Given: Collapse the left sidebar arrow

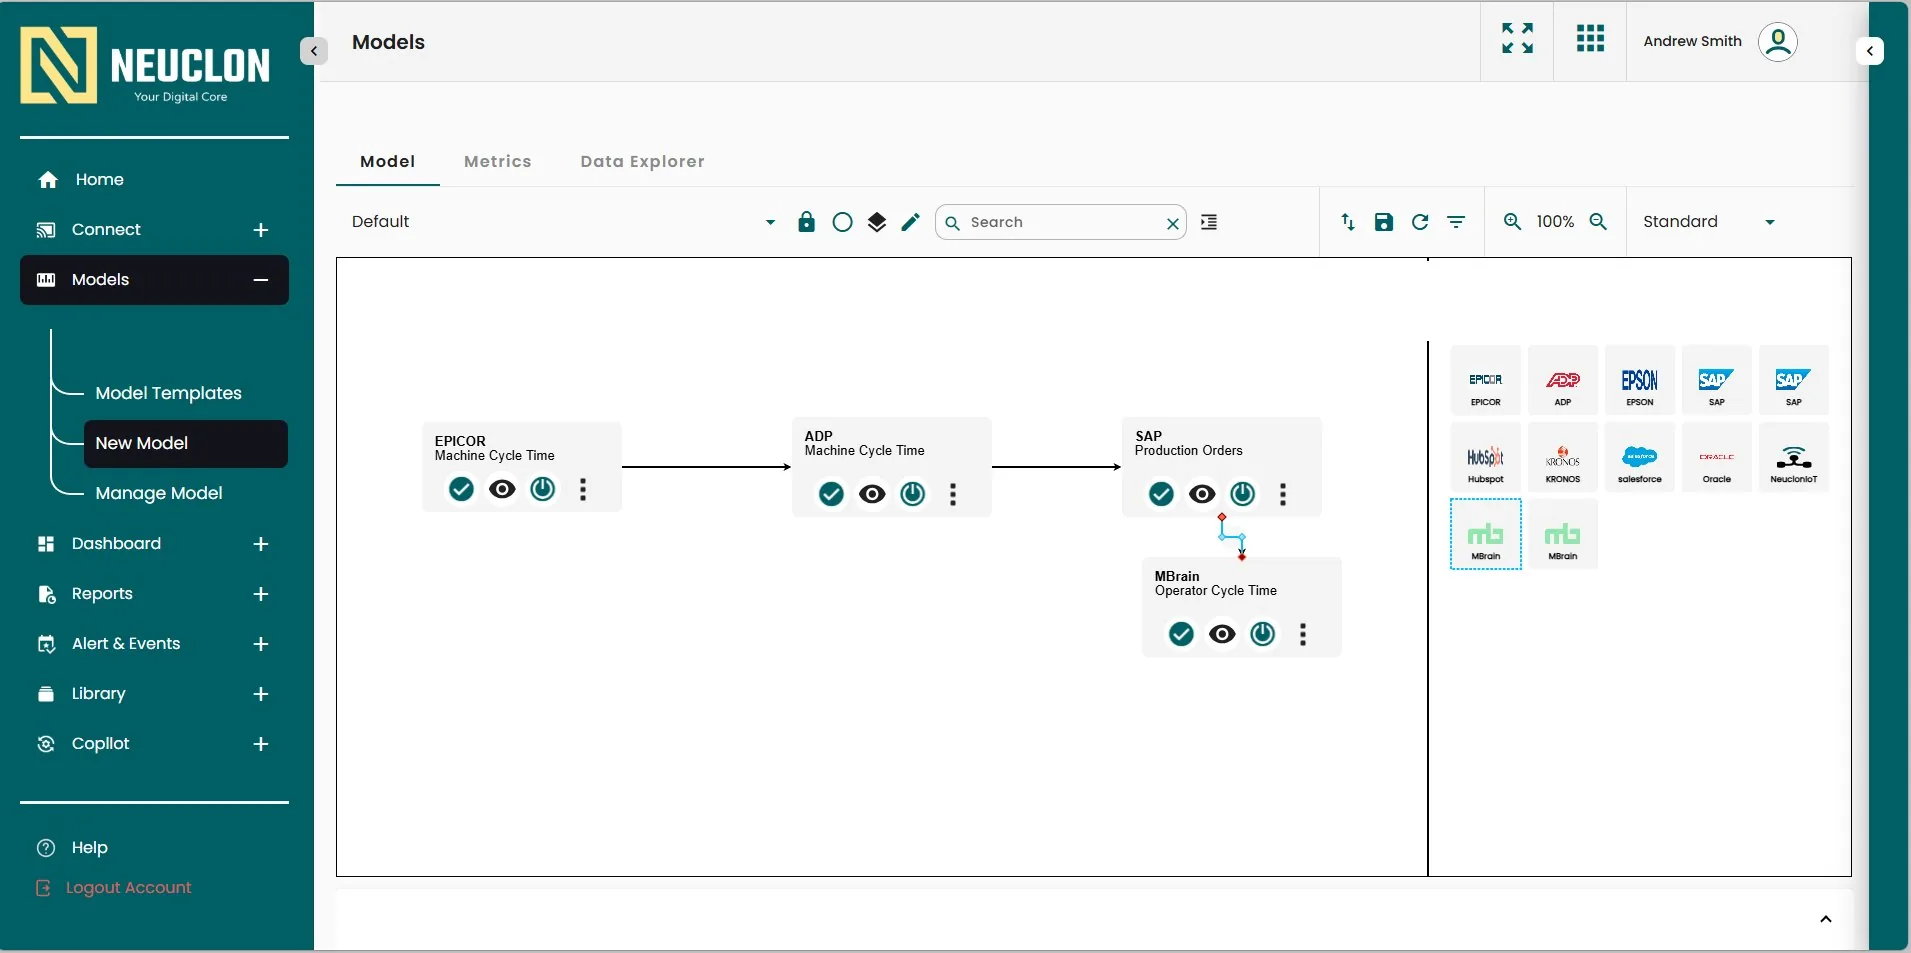Looking at the screenshot, I should pyautogui.click(x=314, y=50).
